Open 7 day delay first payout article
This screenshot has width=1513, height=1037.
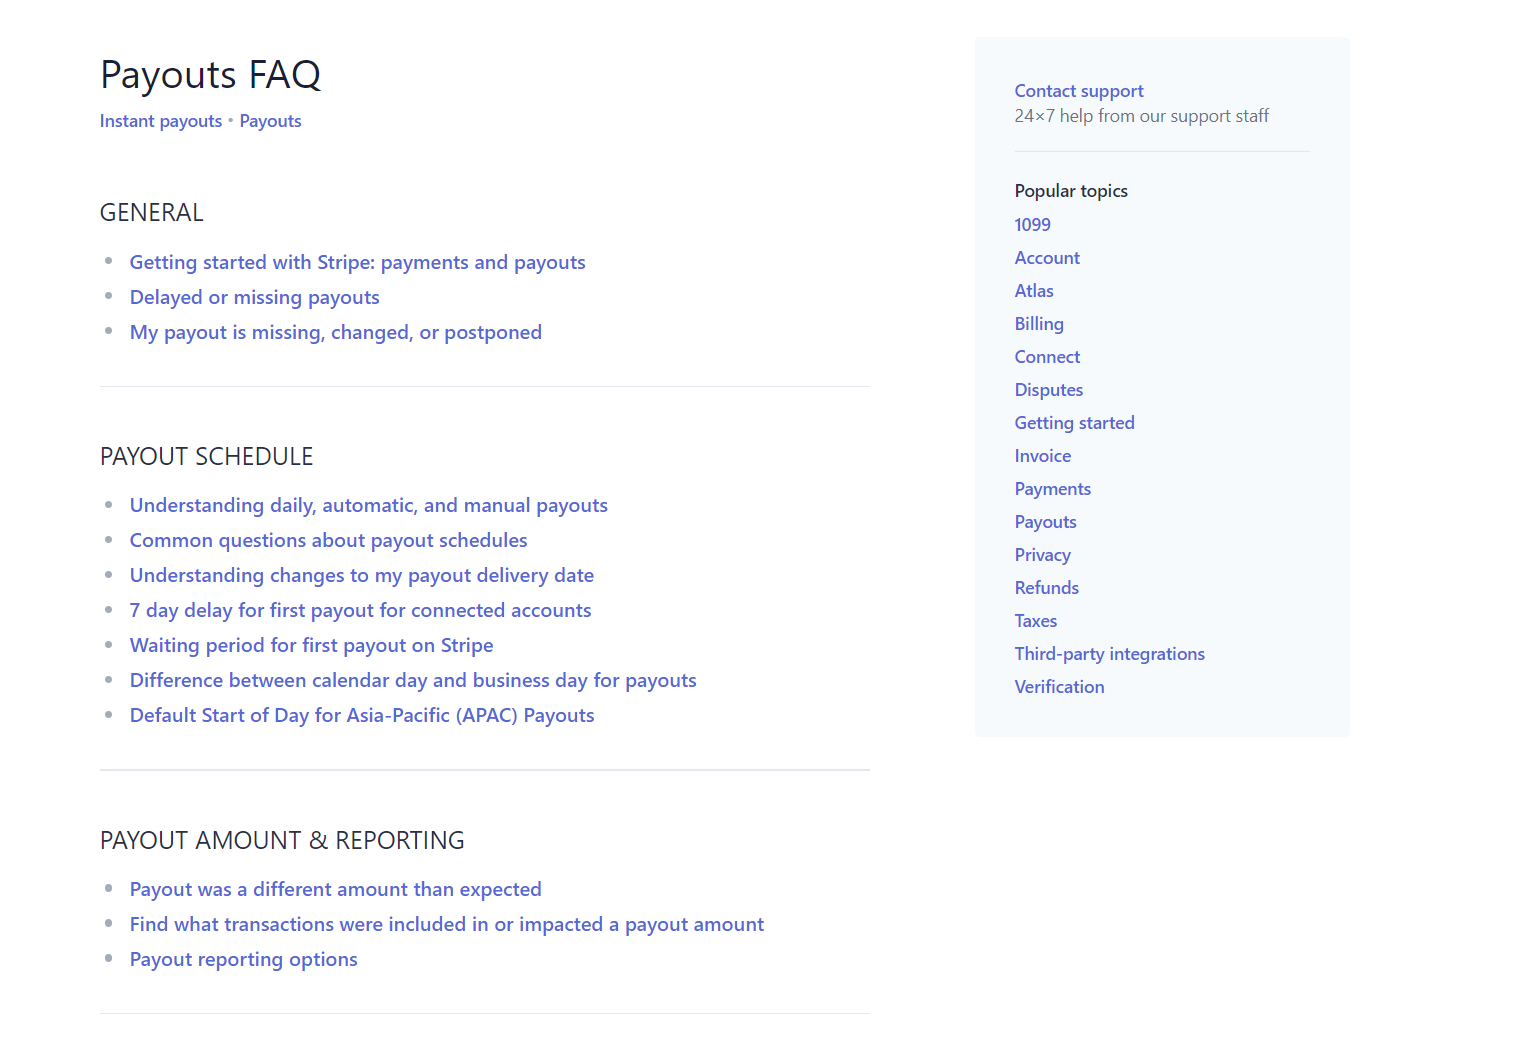[360, 610]
